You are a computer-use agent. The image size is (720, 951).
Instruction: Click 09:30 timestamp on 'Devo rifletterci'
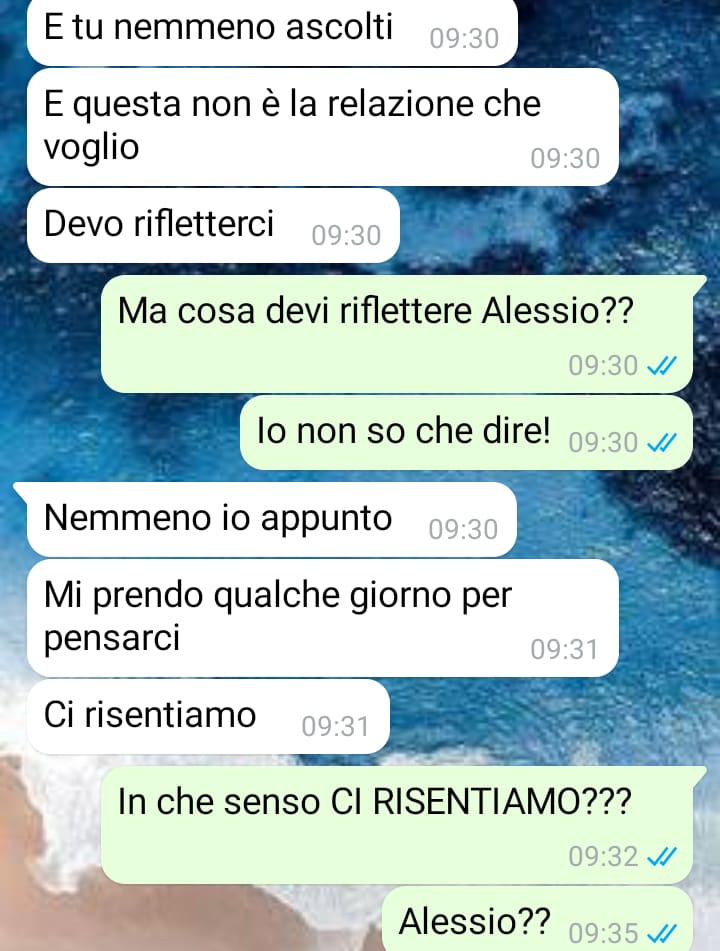click(346, 236)
